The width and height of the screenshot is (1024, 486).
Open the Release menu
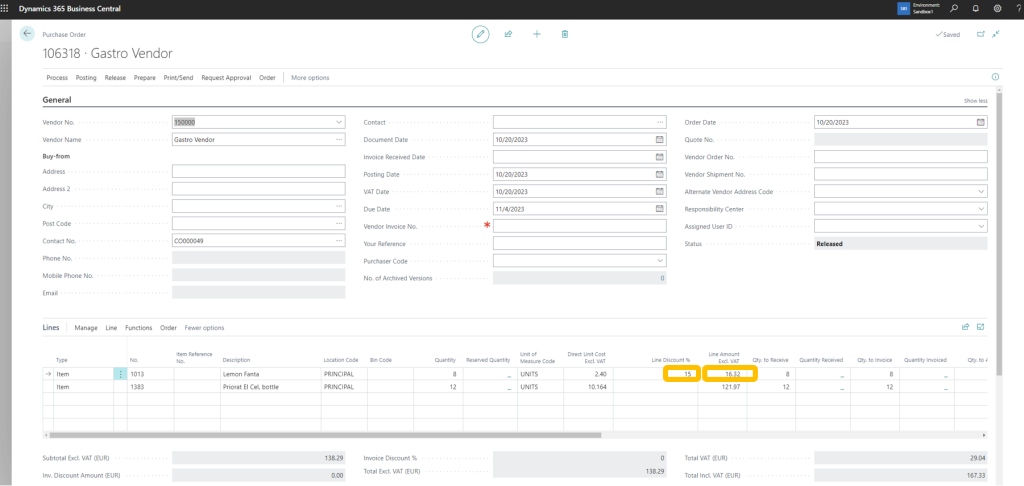coord(115,78)
